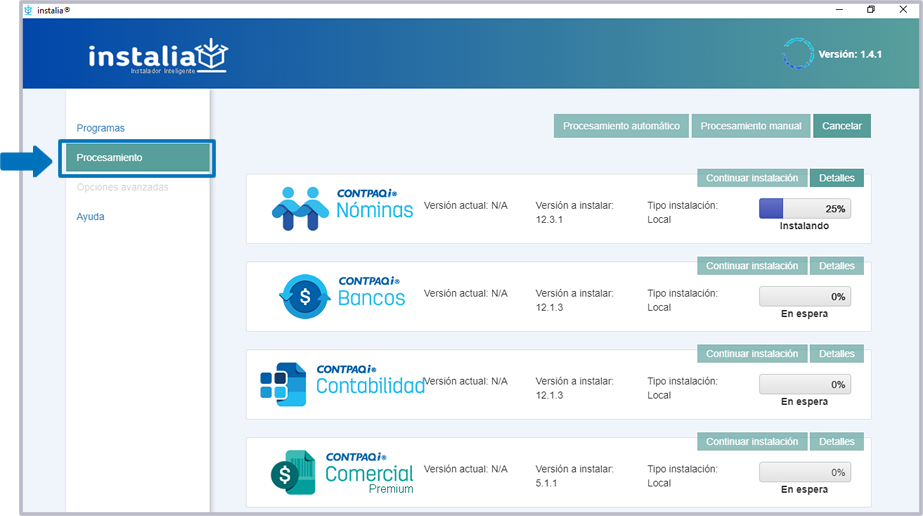This screenshot has width=923, height=516.
Task: Click the Comercial Premium 0% progress bar
Action: point(805,472)
